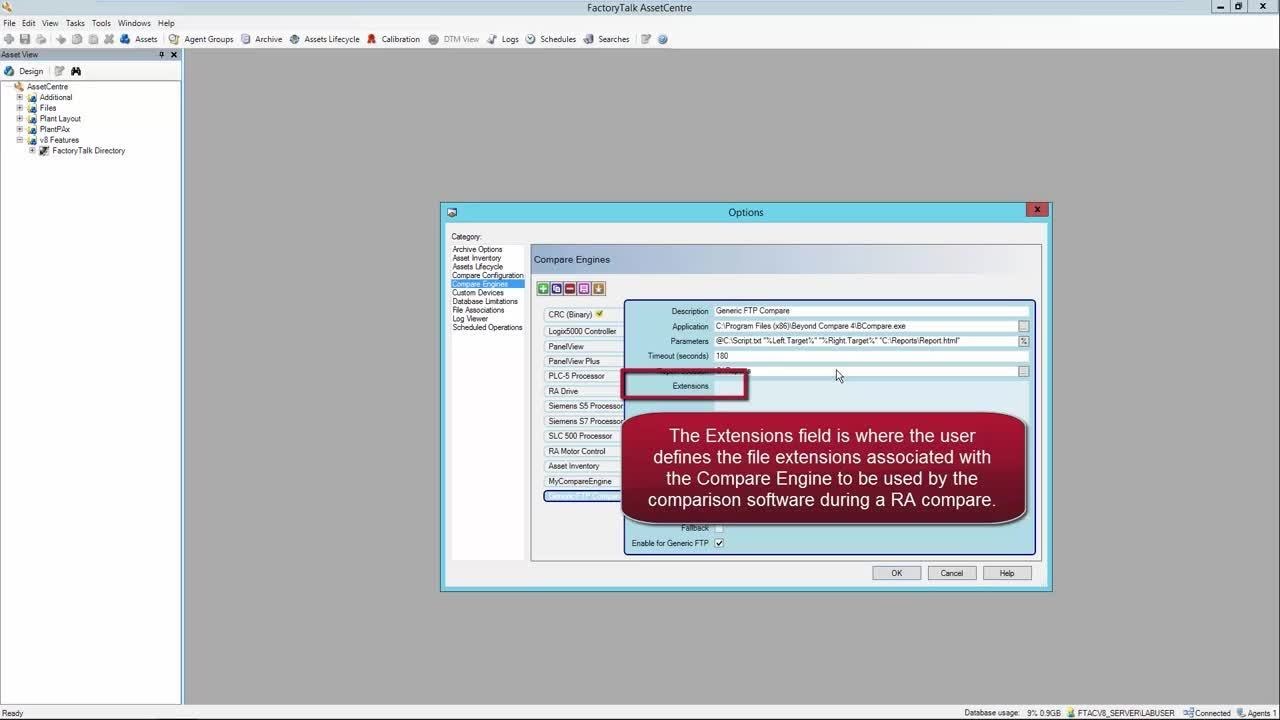
Task: Click the delete X icon in main toolbar
Action: click(109, 39)
